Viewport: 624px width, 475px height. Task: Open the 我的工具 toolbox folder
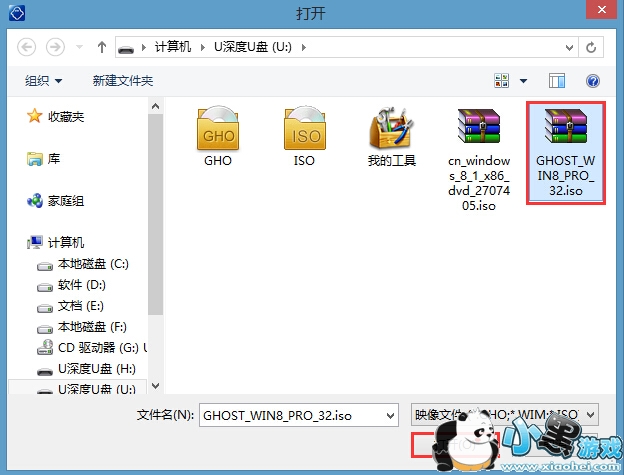click(392, 136)
